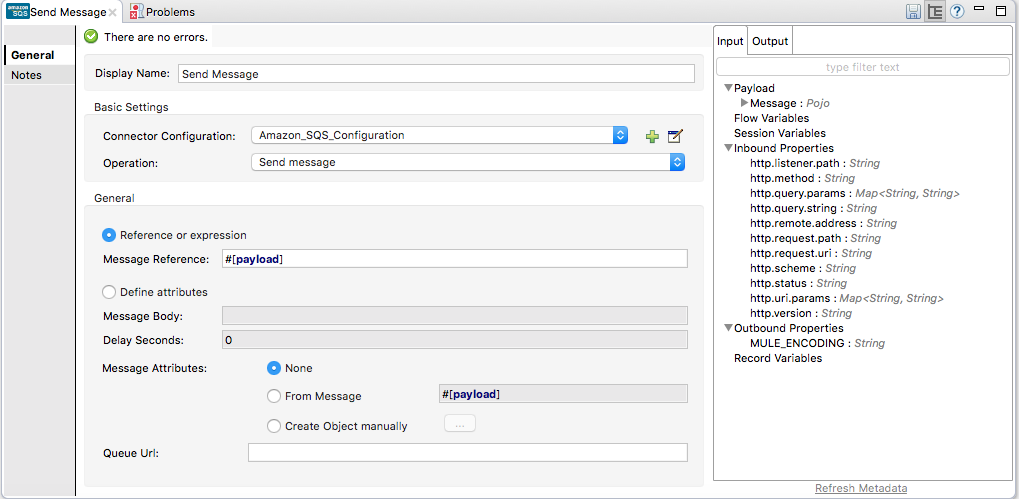1019x499 pixels.
Task: Select http.status : String row
Action: 799,283
